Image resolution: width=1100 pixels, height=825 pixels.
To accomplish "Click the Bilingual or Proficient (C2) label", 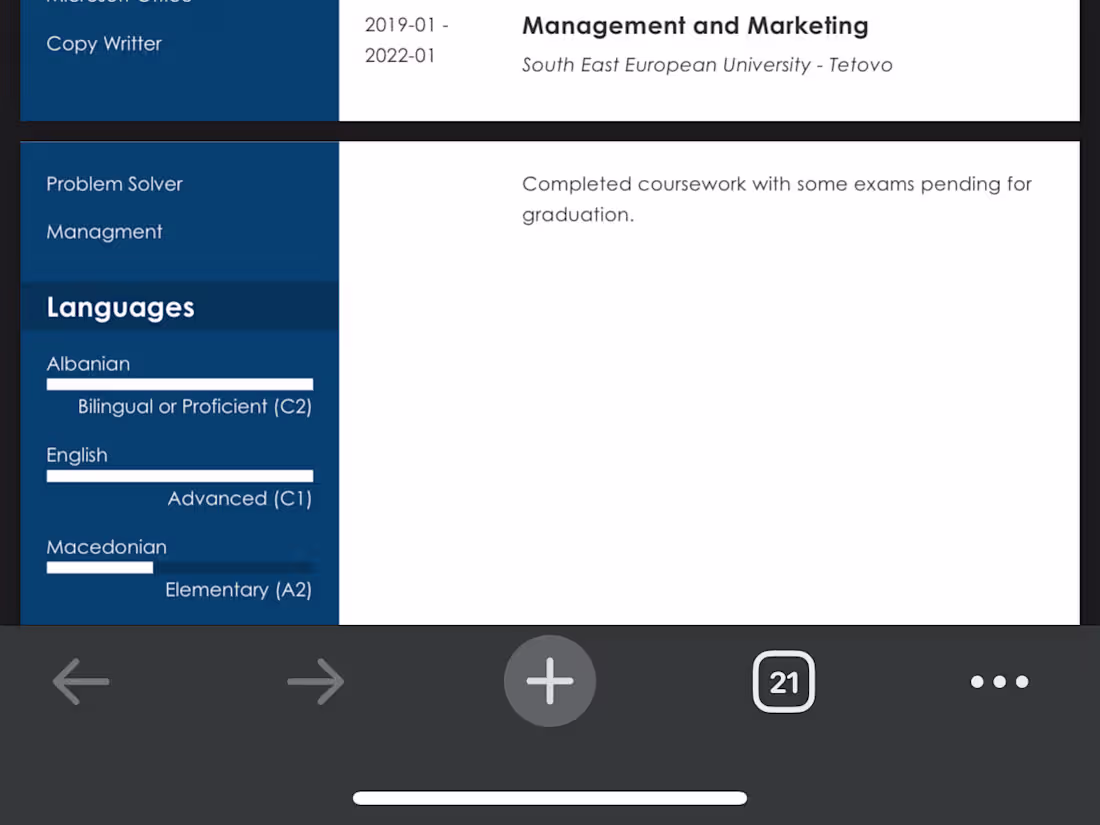I will (195, 406).
